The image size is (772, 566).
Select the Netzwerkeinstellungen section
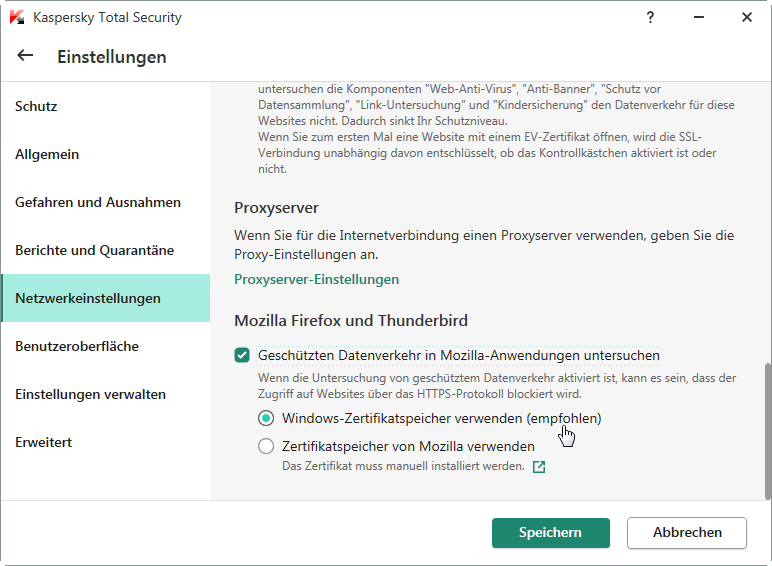[106, 298]
